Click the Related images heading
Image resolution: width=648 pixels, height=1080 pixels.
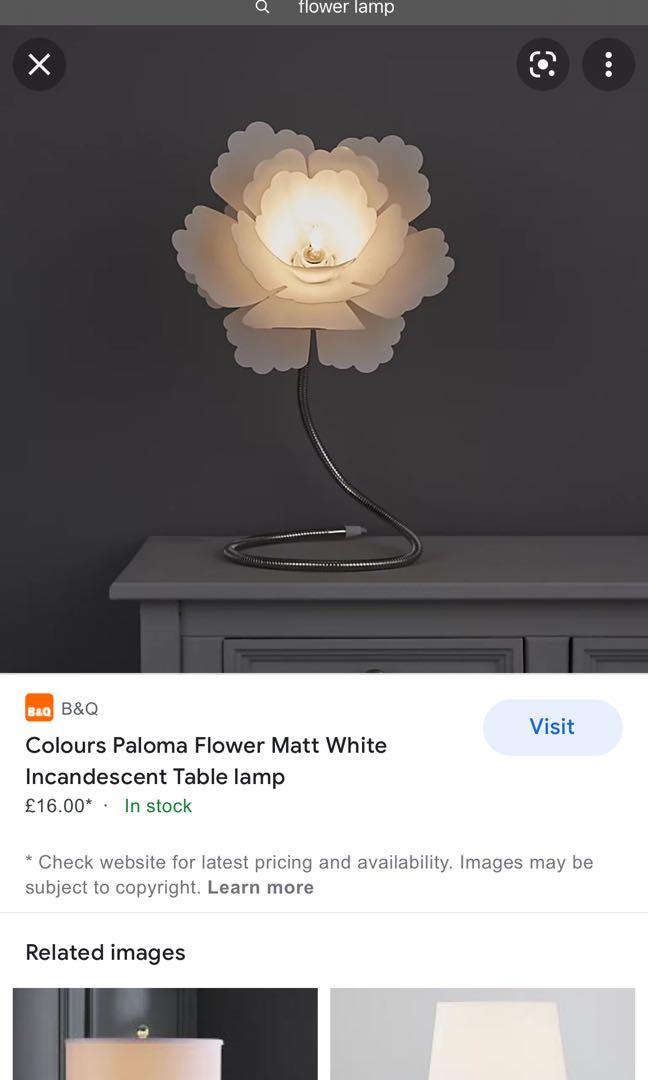105,953
